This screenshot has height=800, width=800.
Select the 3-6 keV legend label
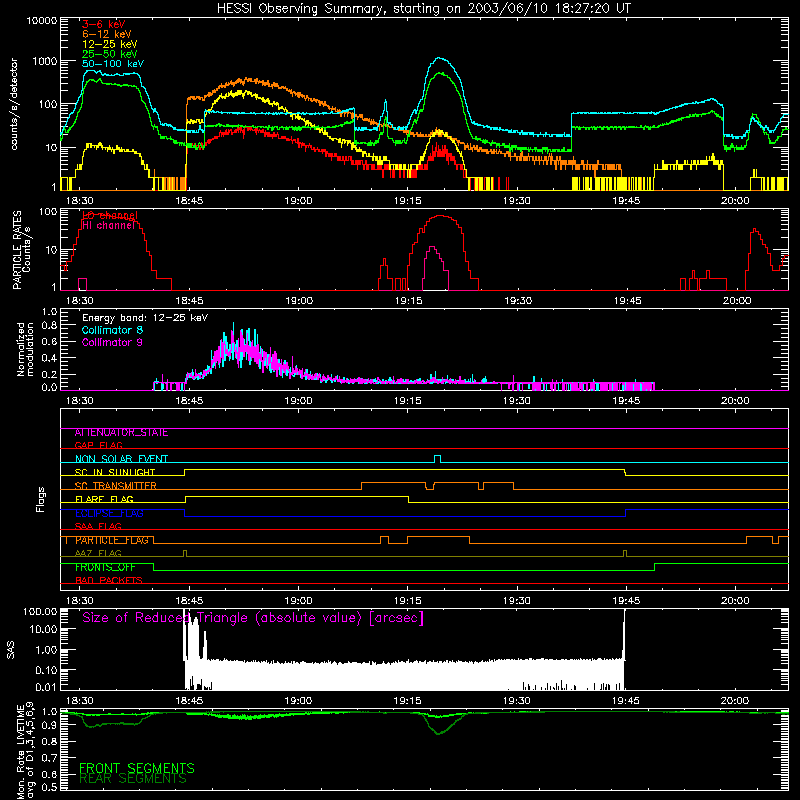[x=103, y=24]
